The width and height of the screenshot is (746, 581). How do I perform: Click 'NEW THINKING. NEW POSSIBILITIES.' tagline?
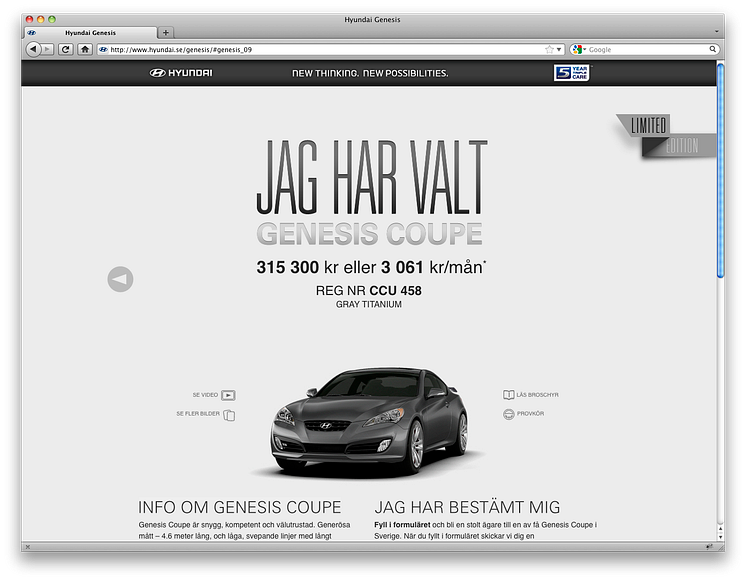coord(370,73)
